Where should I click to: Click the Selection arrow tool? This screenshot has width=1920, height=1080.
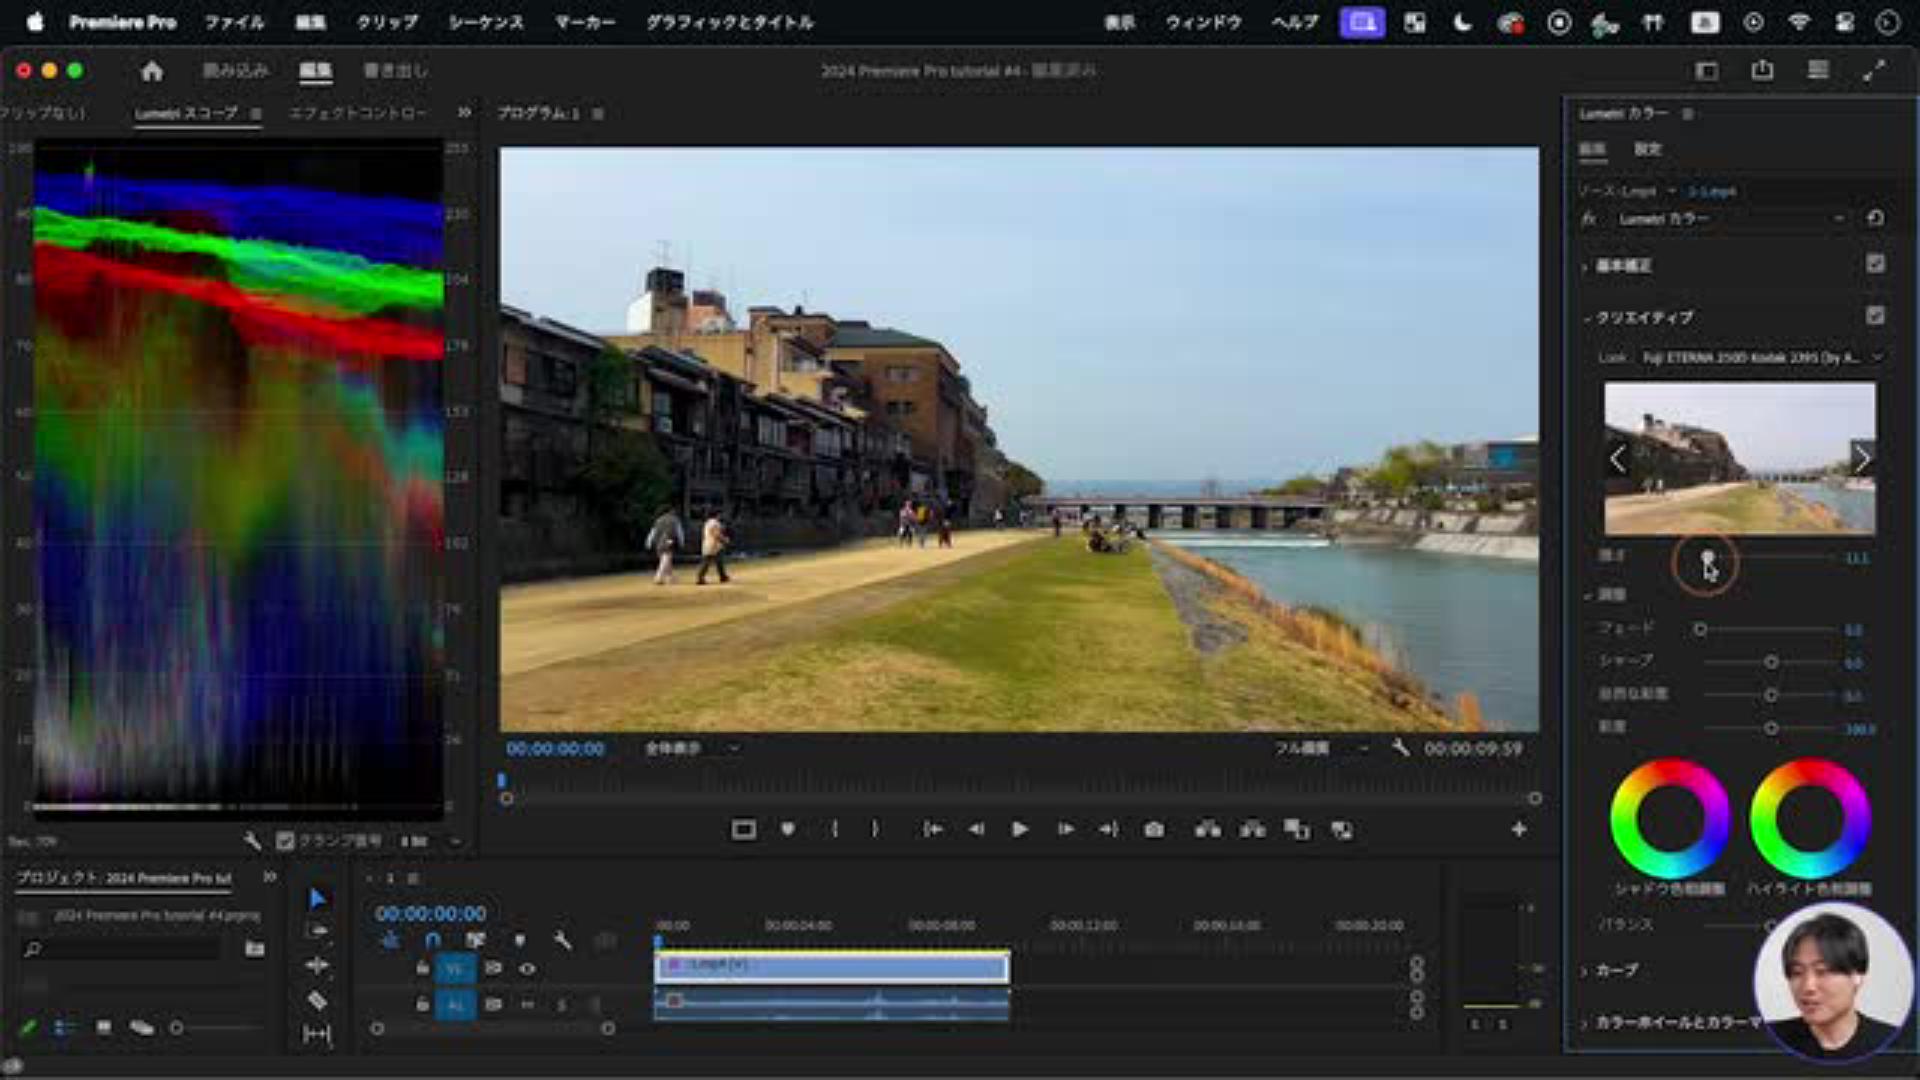pyautogui.click(x=317, y=899)
